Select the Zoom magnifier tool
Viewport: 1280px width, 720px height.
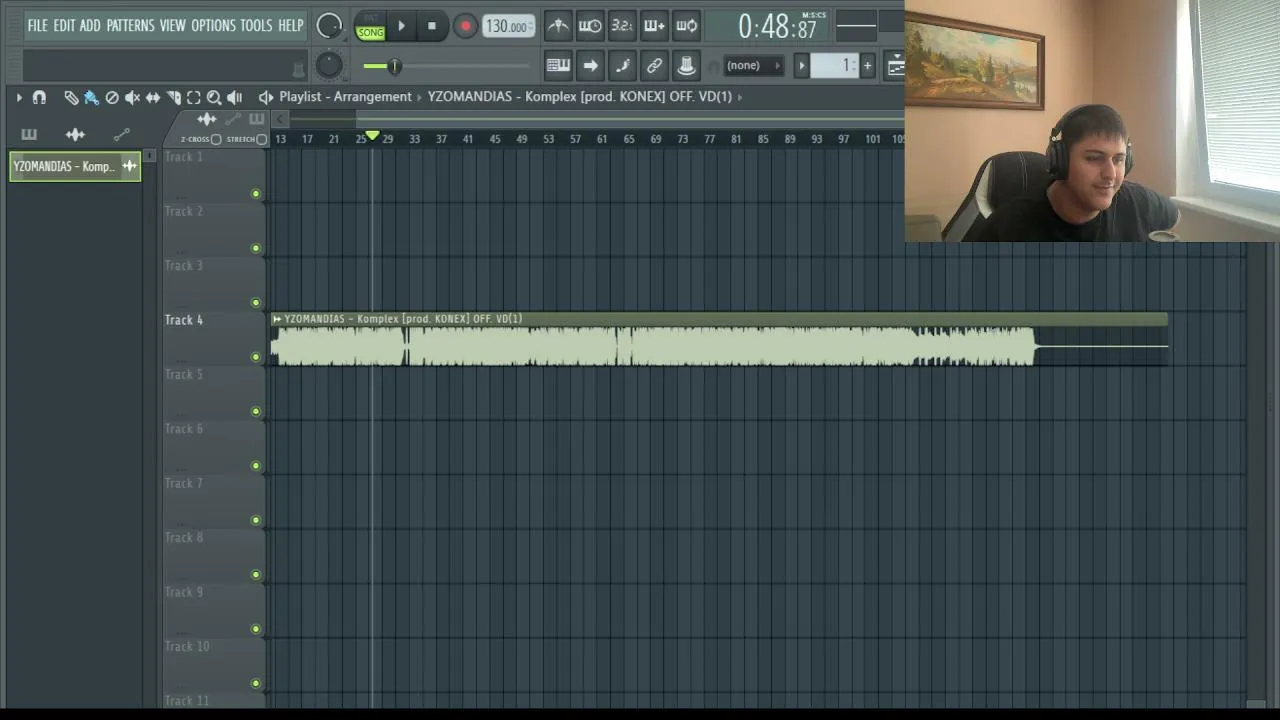(x=214, y=97)
